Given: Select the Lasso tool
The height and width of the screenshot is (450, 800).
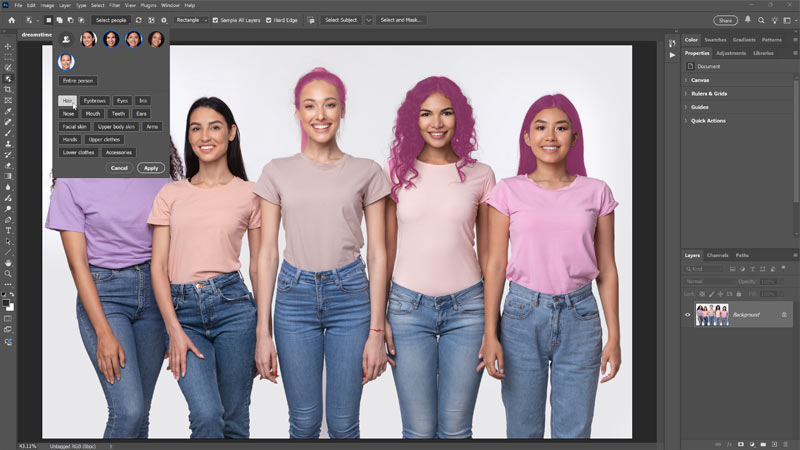Looking at the screenshot, I should [8, 68].
